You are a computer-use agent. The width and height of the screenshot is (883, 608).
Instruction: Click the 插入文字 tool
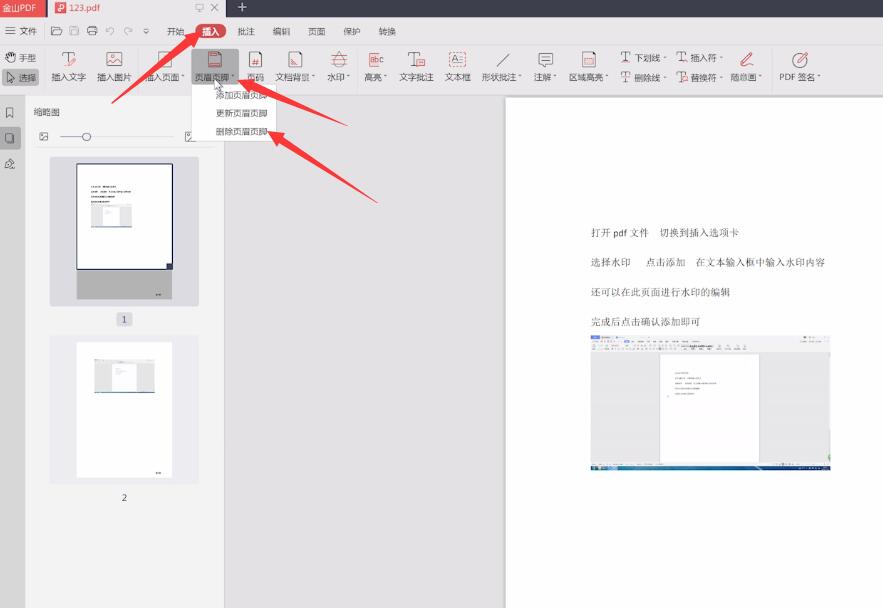pos(69,67)
